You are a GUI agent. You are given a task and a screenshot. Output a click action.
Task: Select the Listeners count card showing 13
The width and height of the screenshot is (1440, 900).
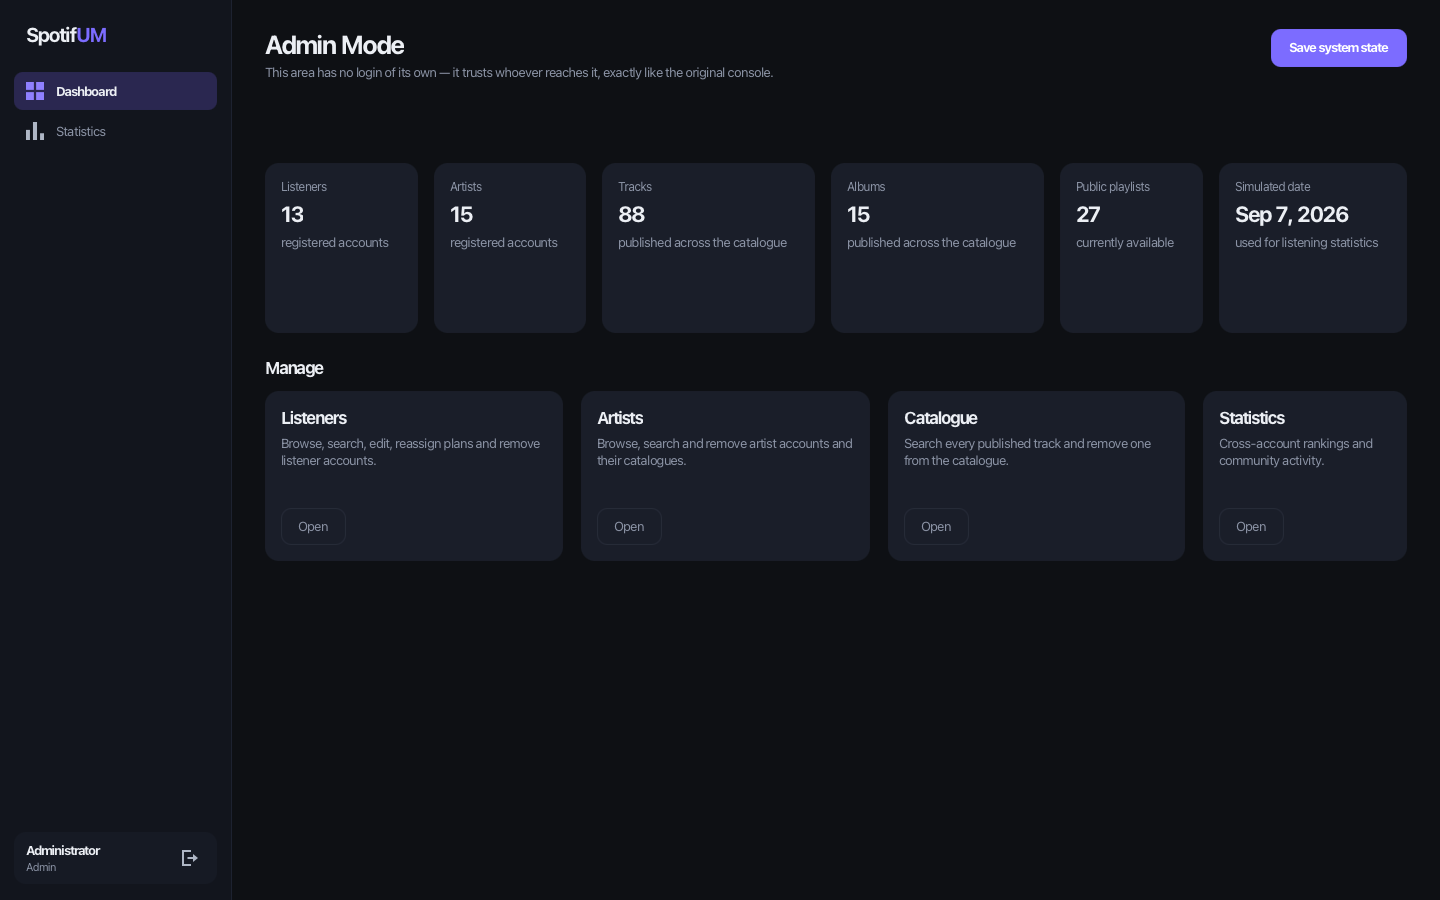click(341, 248)
